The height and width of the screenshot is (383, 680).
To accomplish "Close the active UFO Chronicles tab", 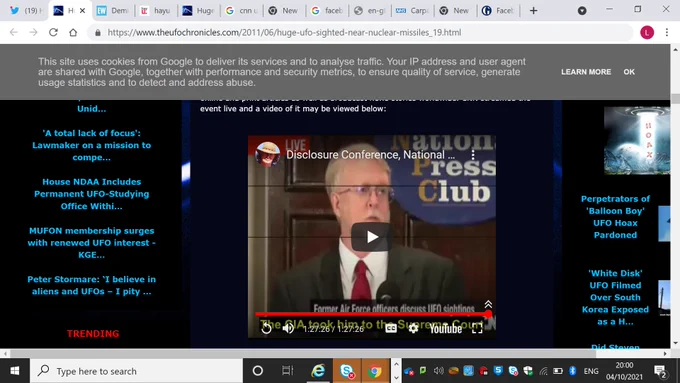I will pos(83,11).
